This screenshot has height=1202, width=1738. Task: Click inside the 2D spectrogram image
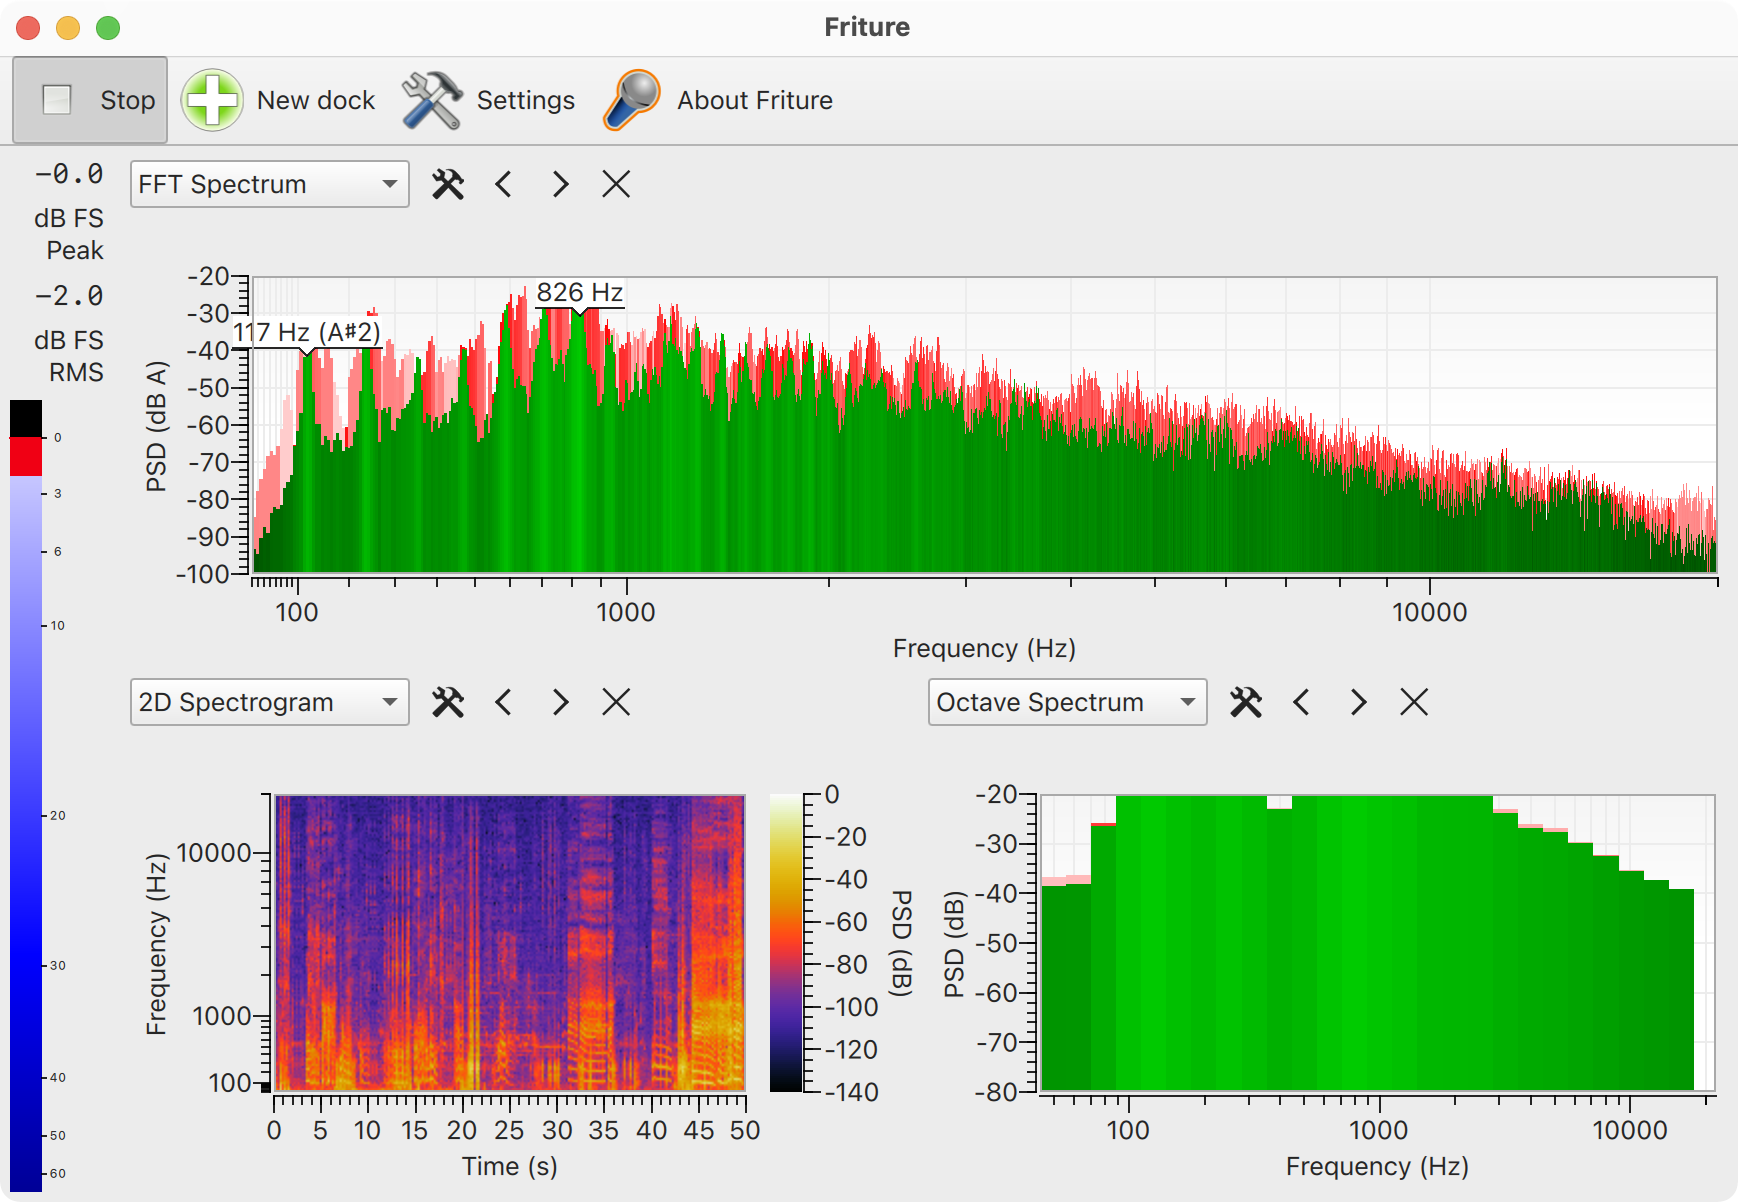510,943
